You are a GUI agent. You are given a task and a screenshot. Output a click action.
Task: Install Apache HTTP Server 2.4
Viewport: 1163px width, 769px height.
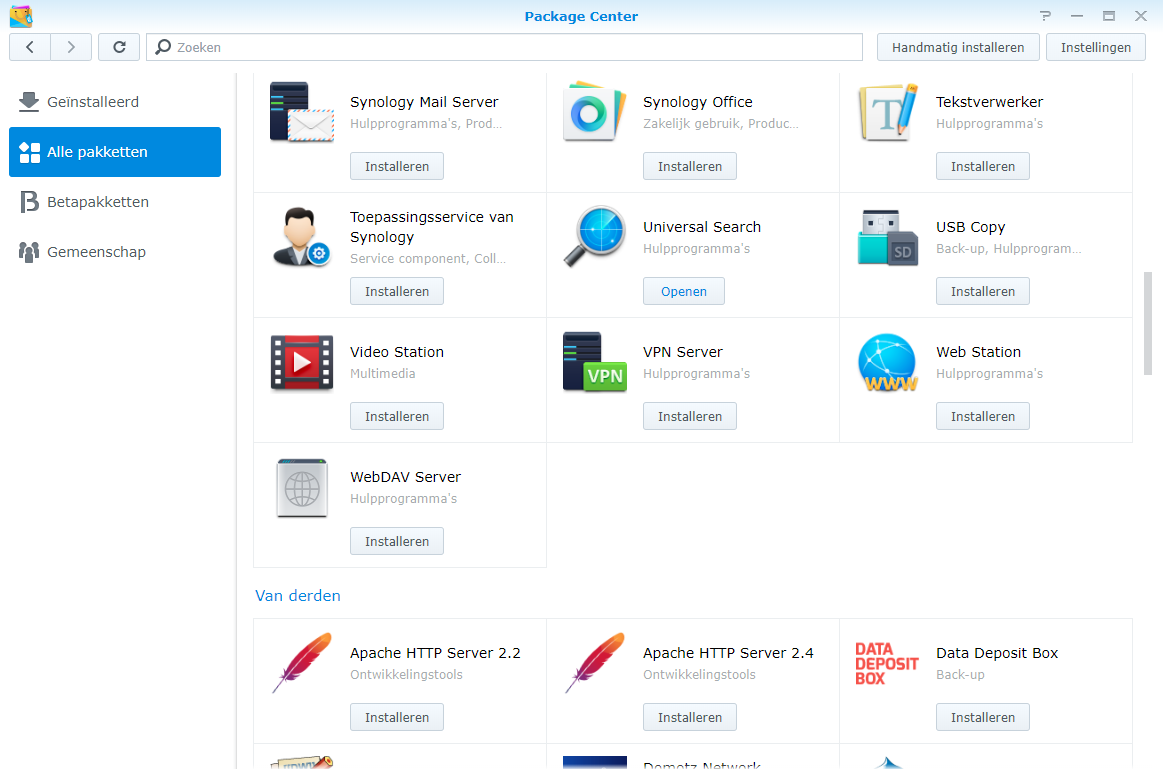(x=690, y=717)
